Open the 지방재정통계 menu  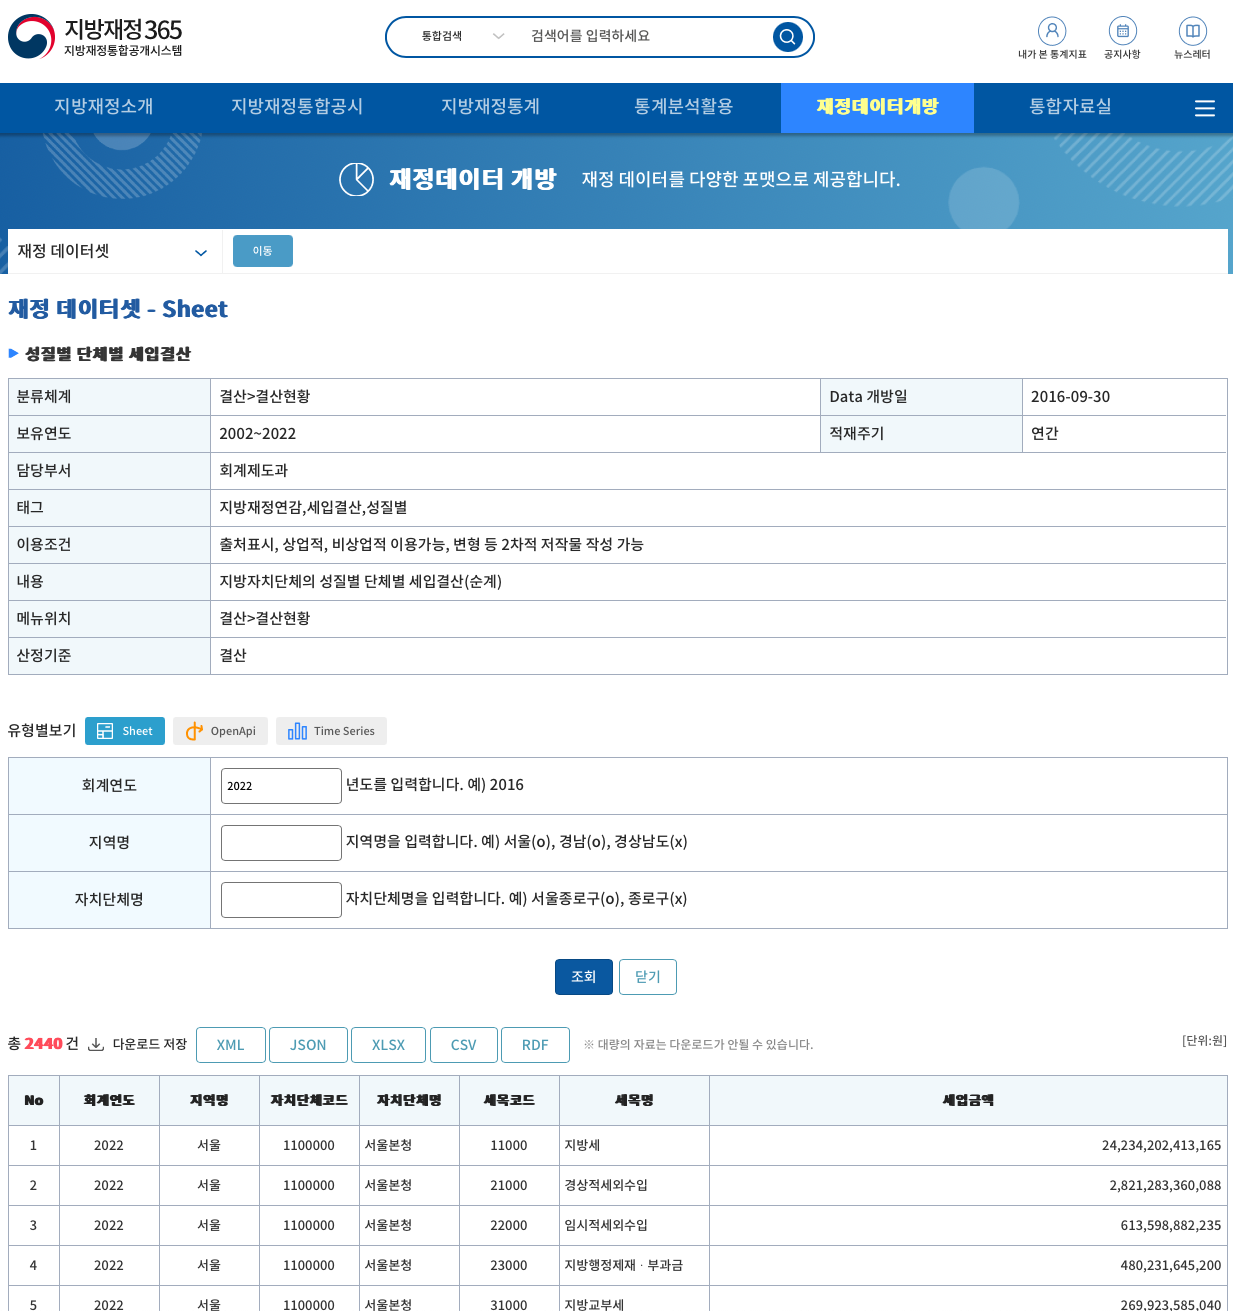tap(490, 107)
